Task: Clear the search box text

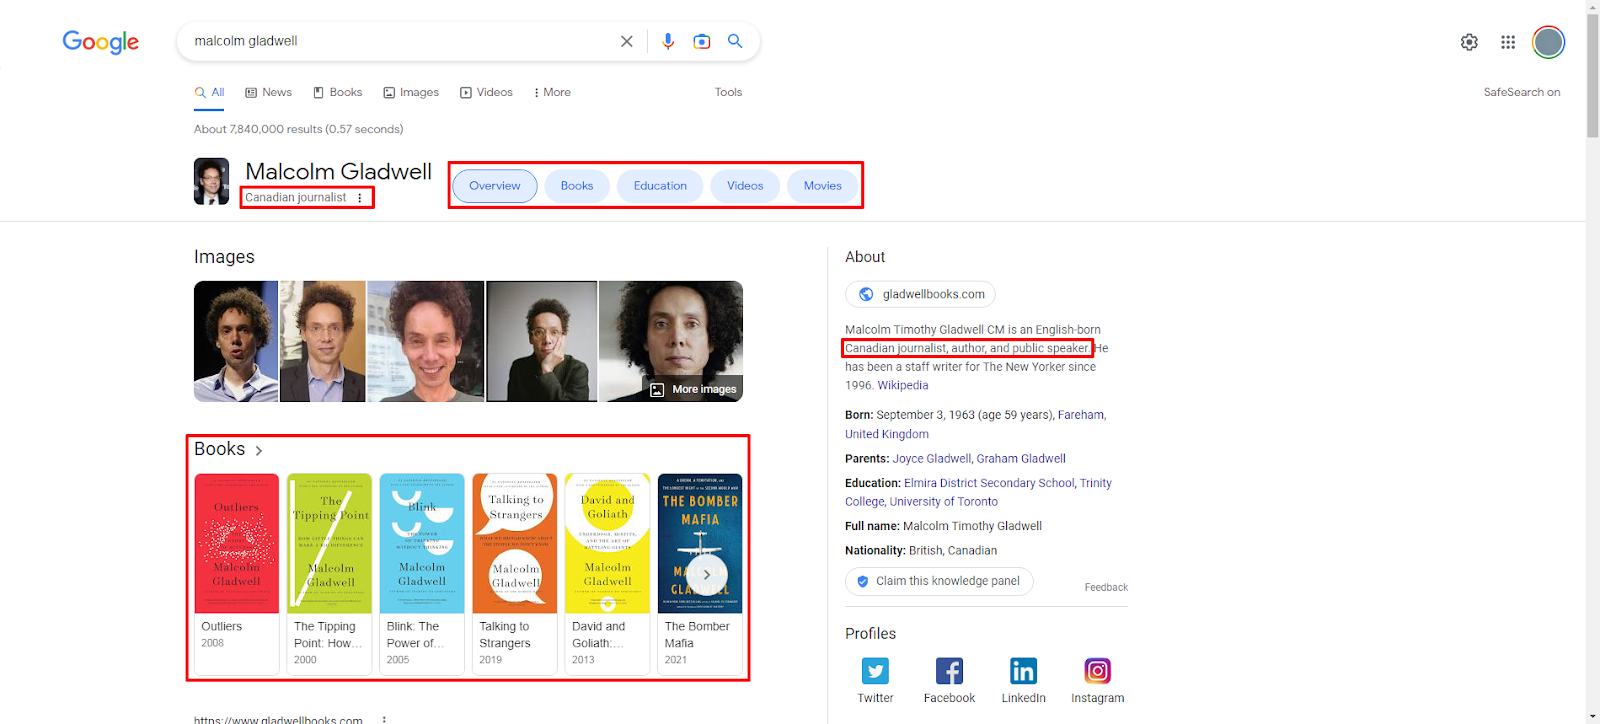Action: [627, 41]
